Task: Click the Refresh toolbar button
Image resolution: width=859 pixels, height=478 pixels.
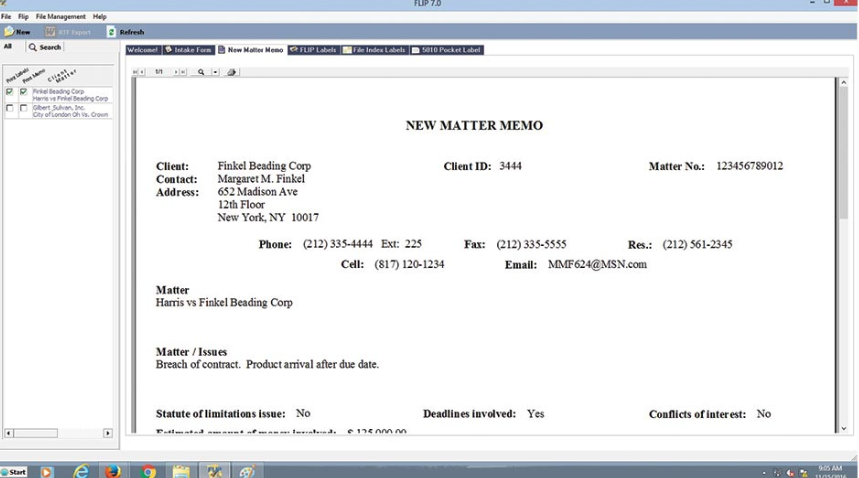Action: pos(125,32)
